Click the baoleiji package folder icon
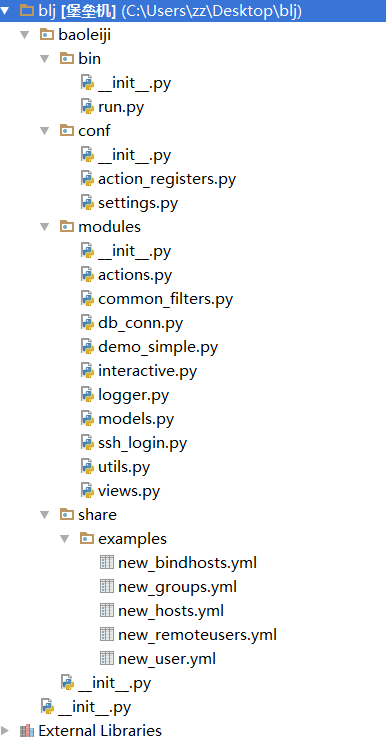Screen dimensions: 386x749 (x=47, y=34)
